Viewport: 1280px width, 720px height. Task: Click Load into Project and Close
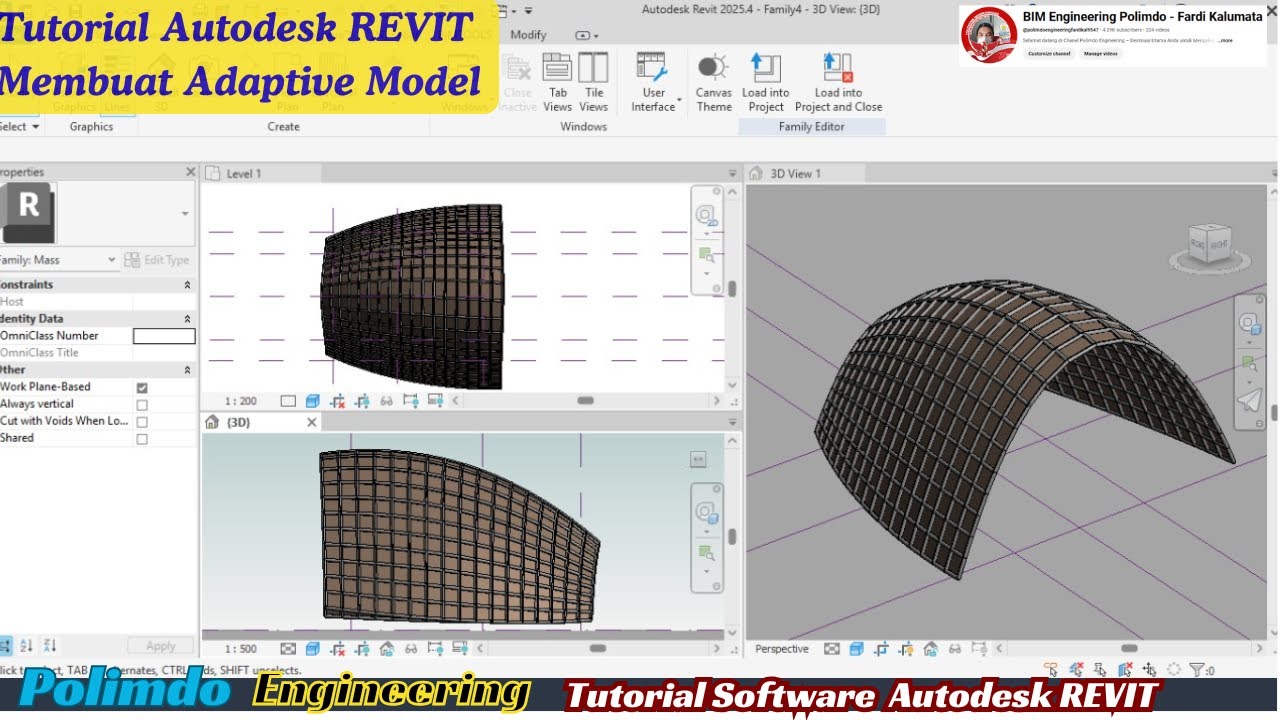tap(838, 82)
